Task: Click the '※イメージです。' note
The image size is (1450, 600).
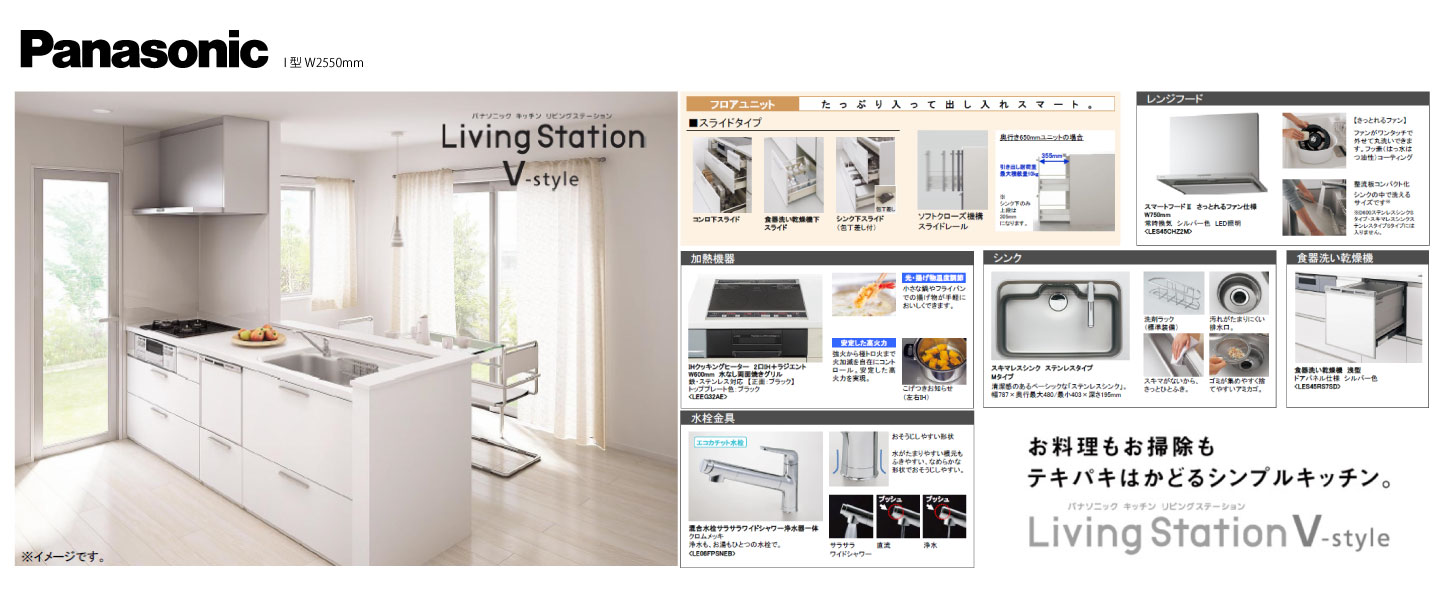Action: [x=64, y=556]
